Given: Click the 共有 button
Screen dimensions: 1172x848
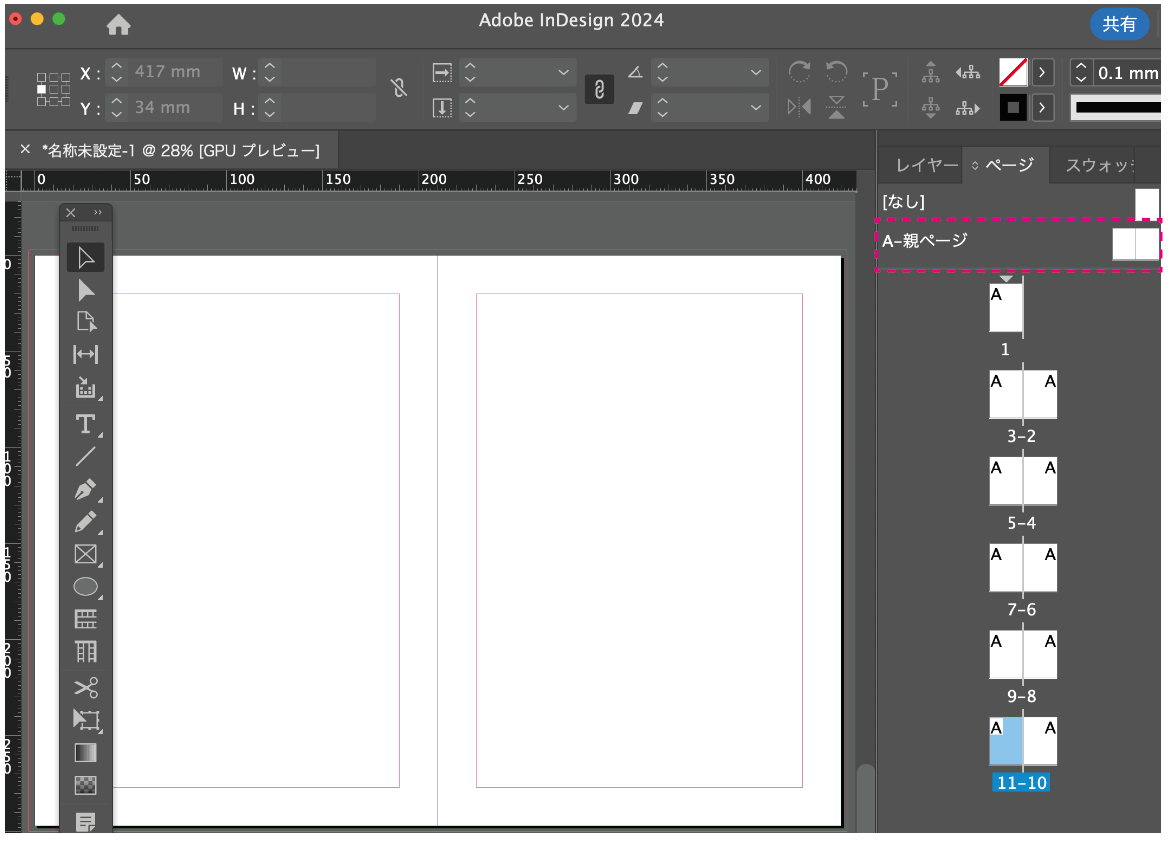Looking at the screenshot, I should (1119, 24).
